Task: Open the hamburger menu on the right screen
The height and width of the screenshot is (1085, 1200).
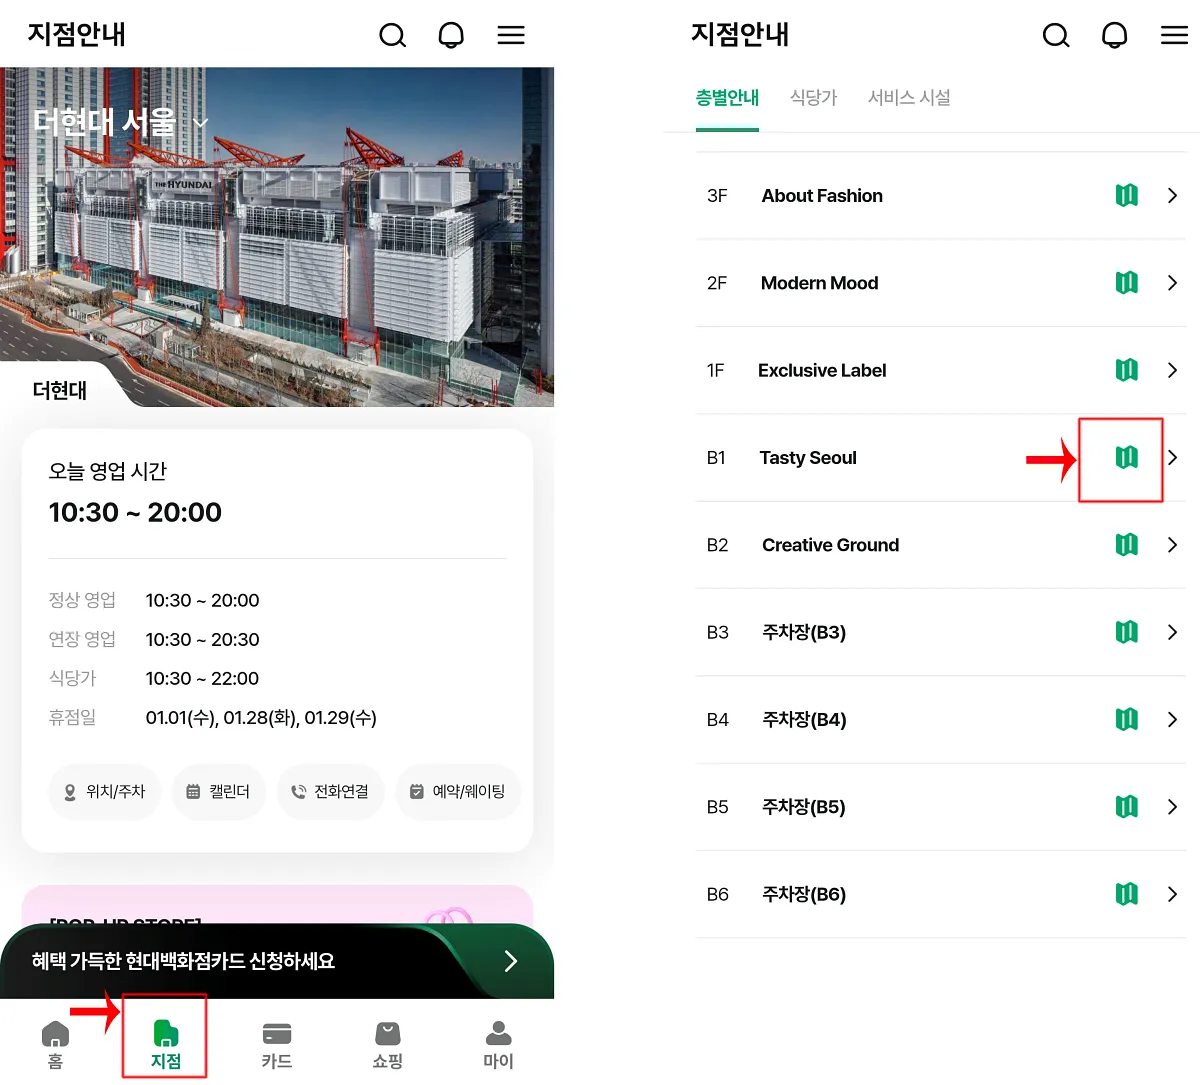Action: pos(1174,35)
